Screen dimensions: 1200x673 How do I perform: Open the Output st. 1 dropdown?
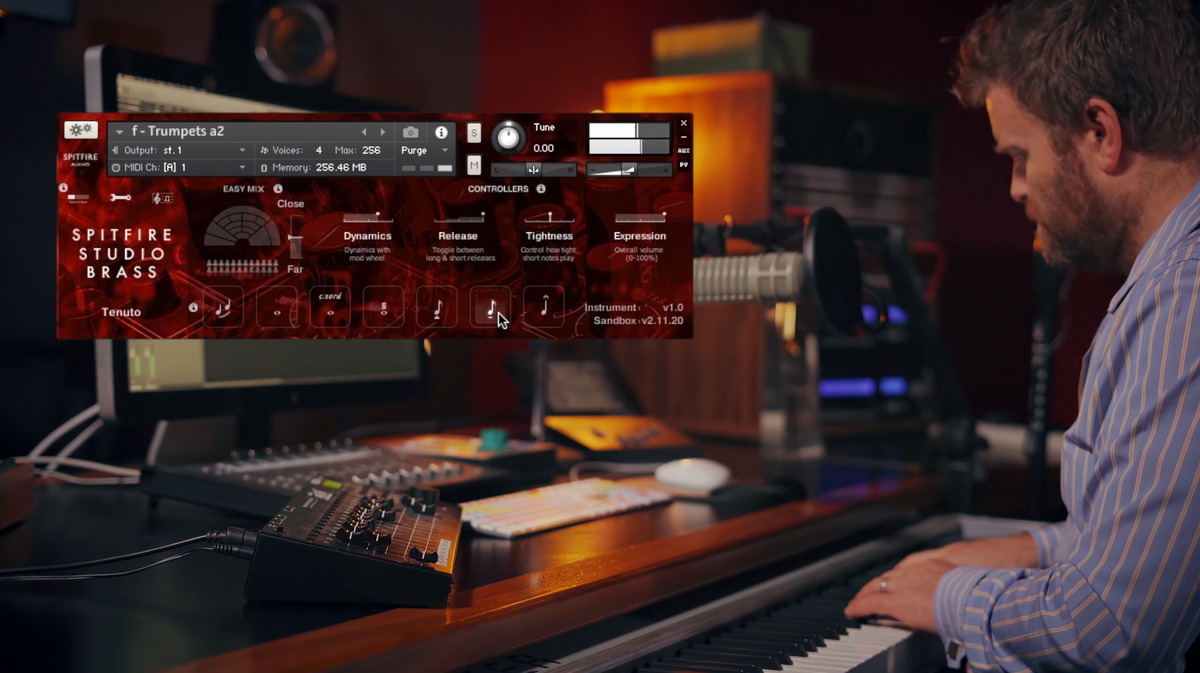pos(242,150)
